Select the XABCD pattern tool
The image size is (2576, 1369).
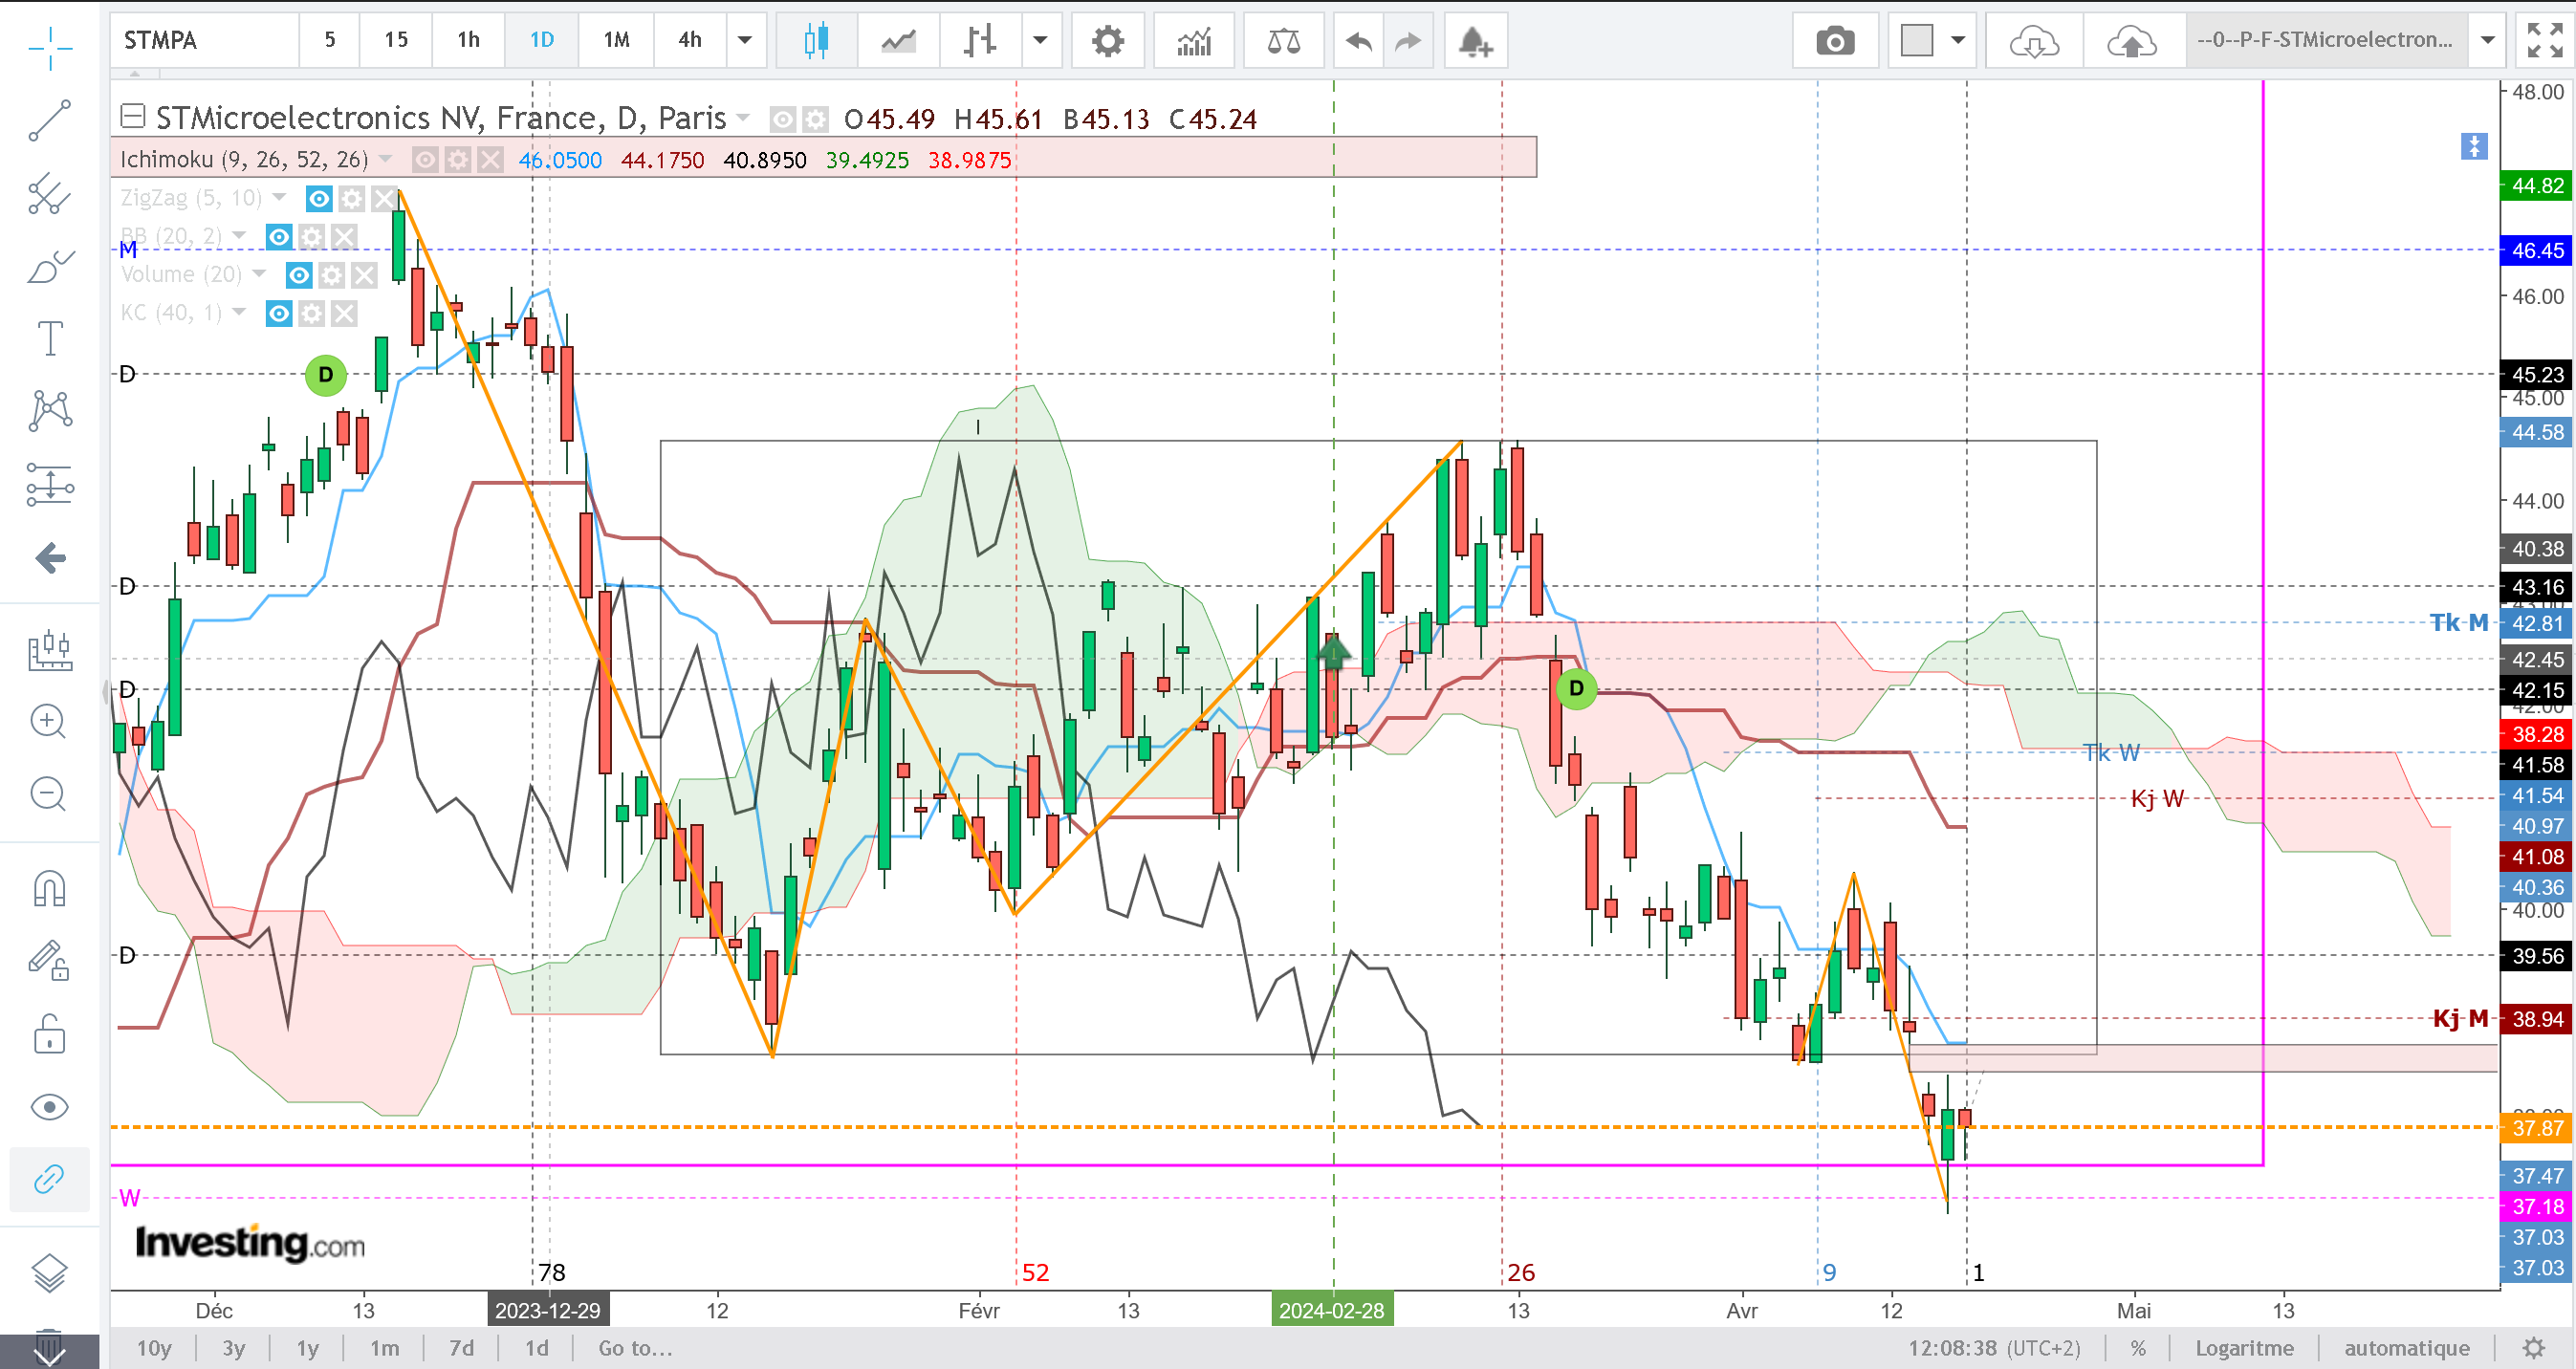[50, 411]
